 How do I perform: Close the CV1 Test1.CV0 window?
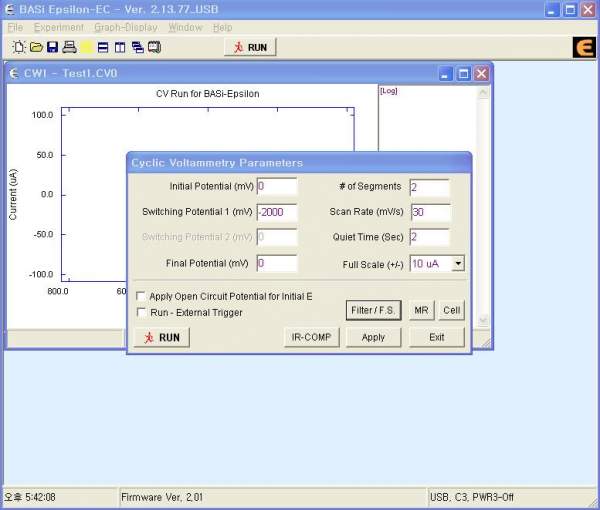(x=481, y=73)
